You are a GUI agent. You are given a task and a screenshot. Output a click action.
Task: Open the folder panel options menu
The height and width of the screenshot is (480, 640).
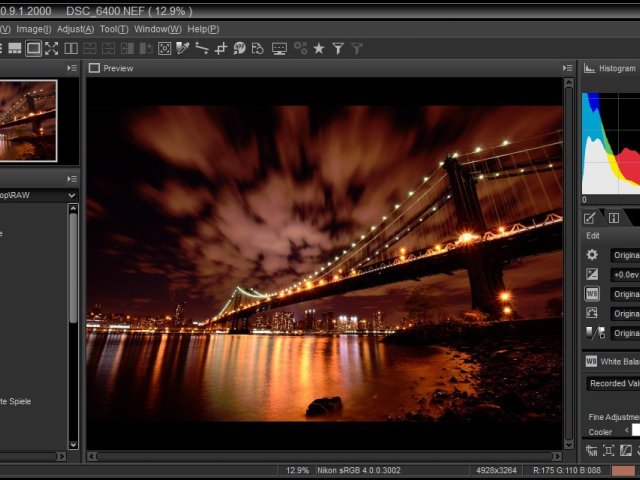coord(72,179)
